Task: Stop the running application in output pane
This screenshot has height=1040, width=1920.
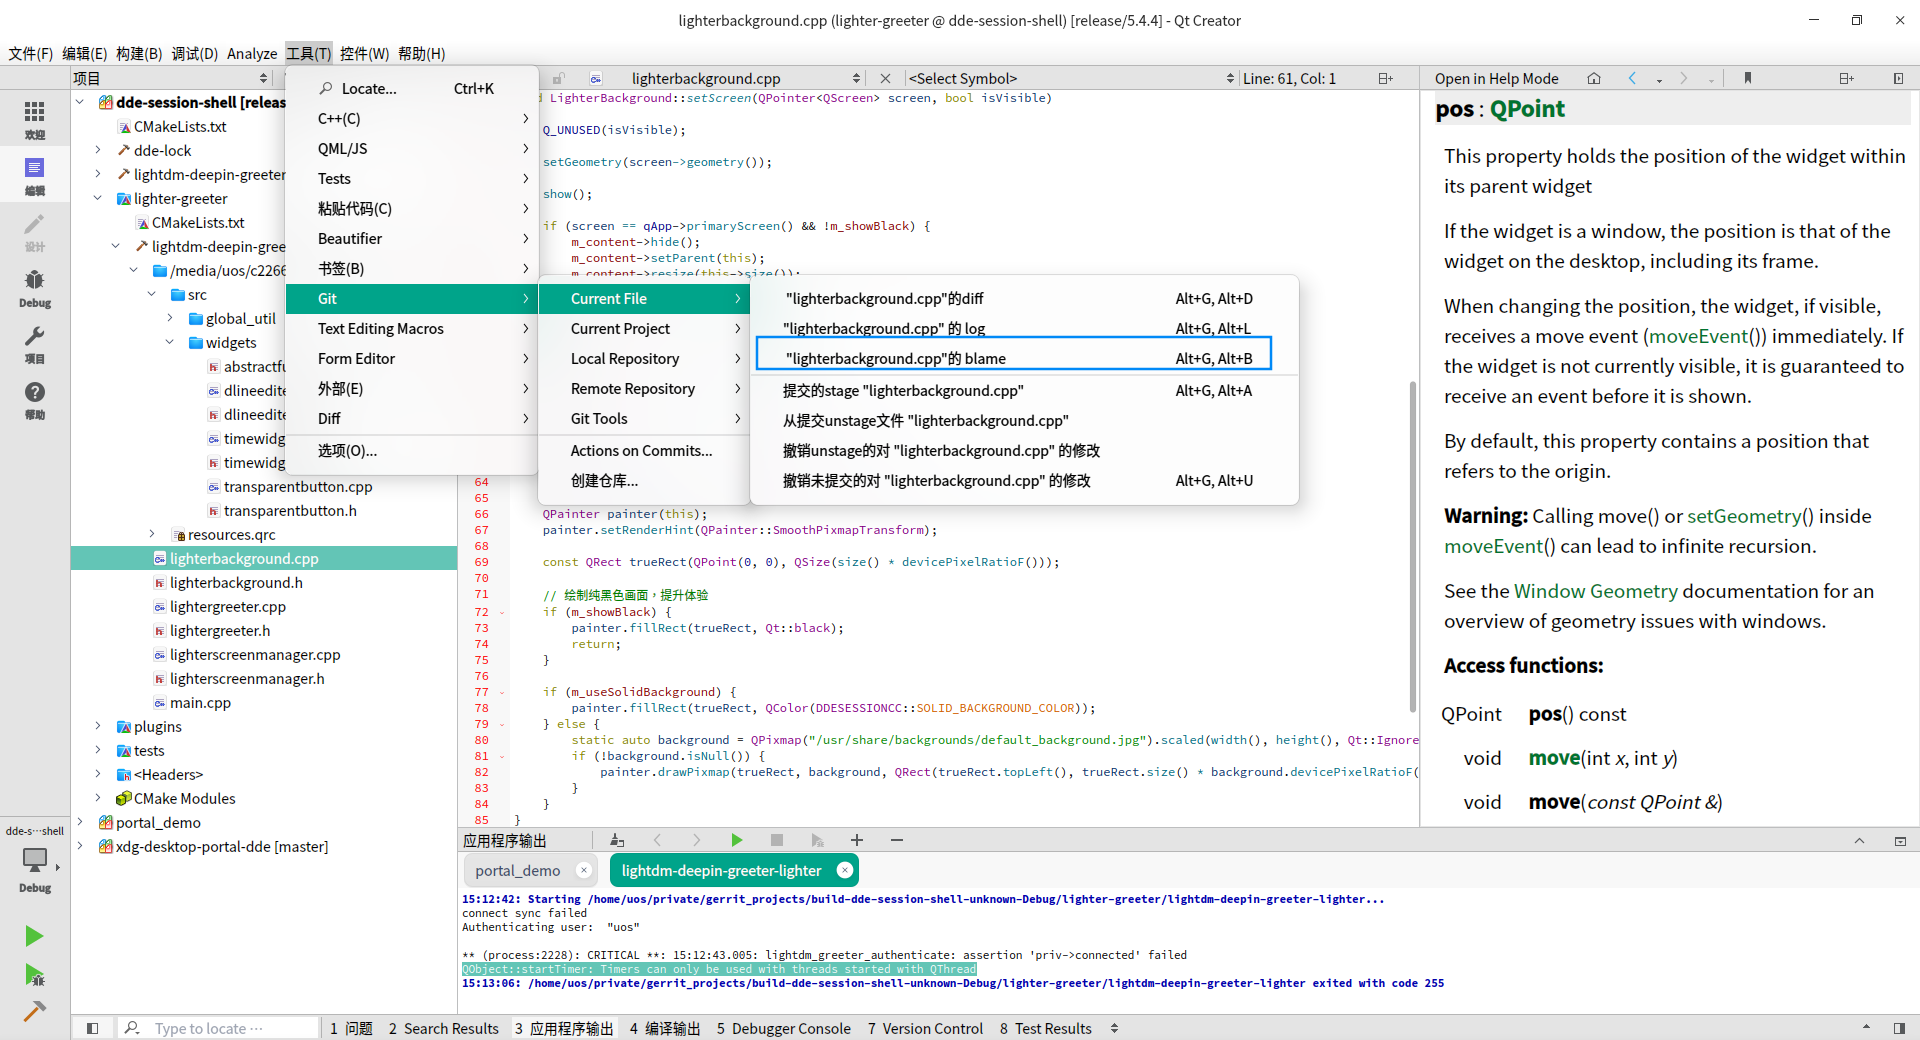Action: (776, 840)
